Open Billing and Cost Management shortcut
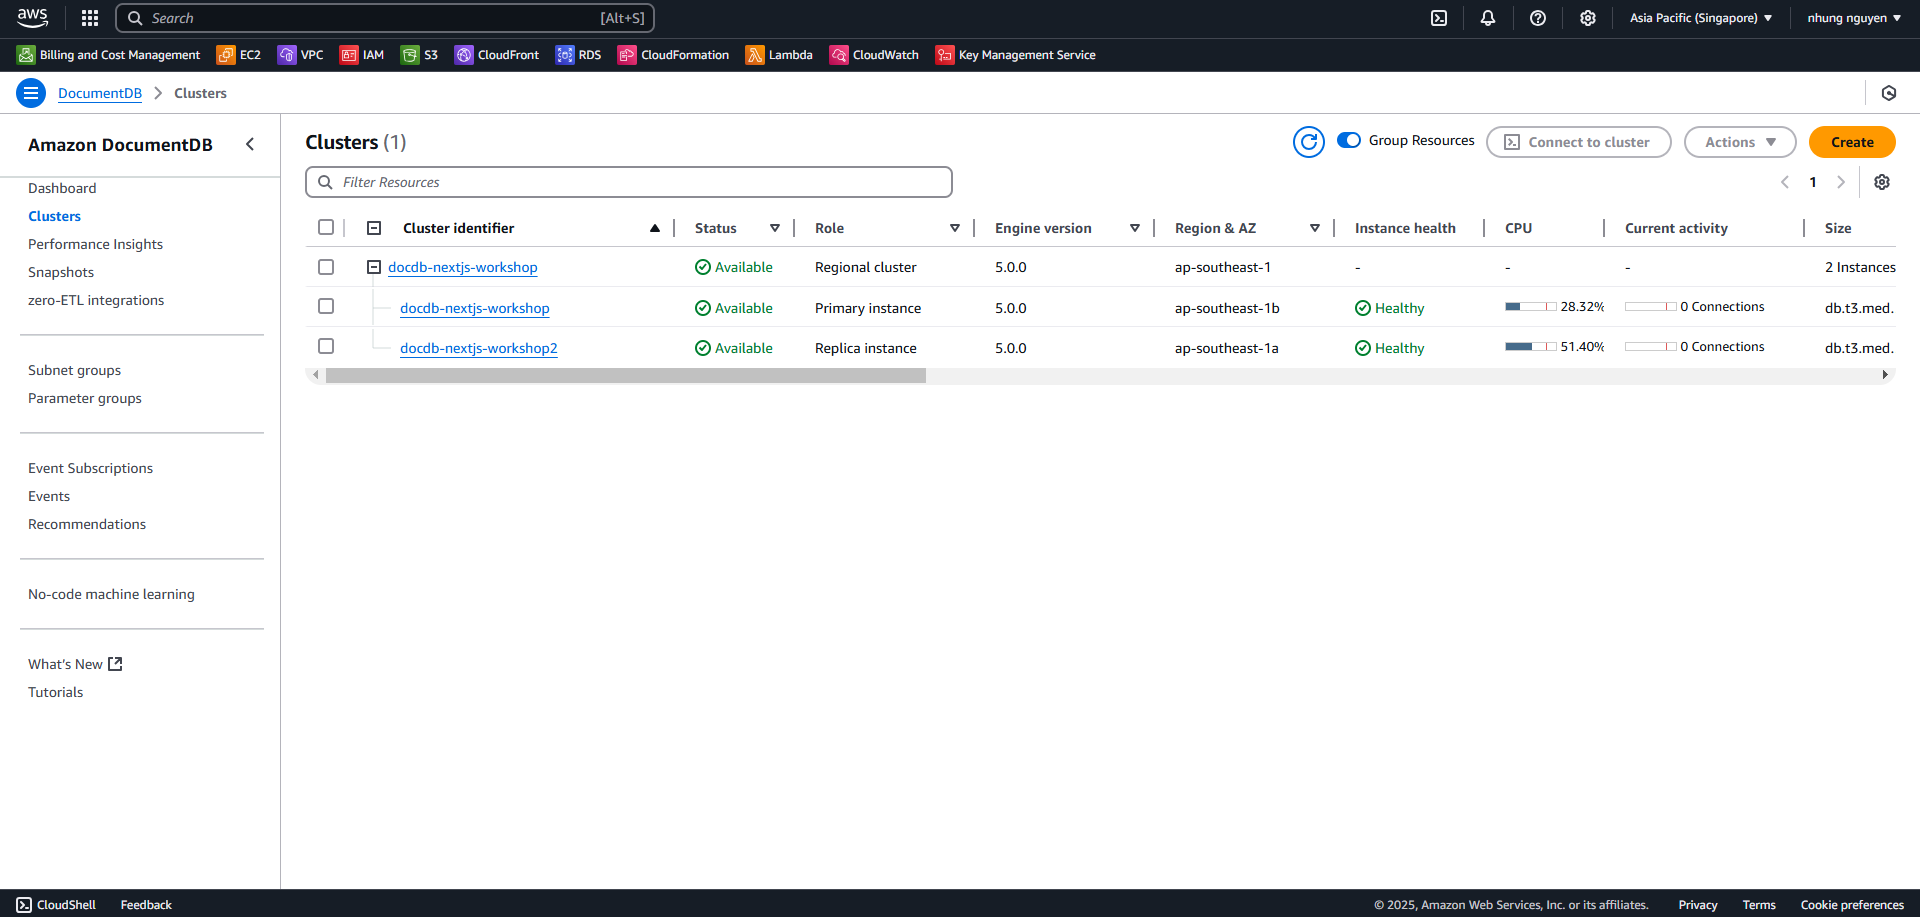Image resolution: width=1920 pixels, height=917 pixels. [109, 55]
